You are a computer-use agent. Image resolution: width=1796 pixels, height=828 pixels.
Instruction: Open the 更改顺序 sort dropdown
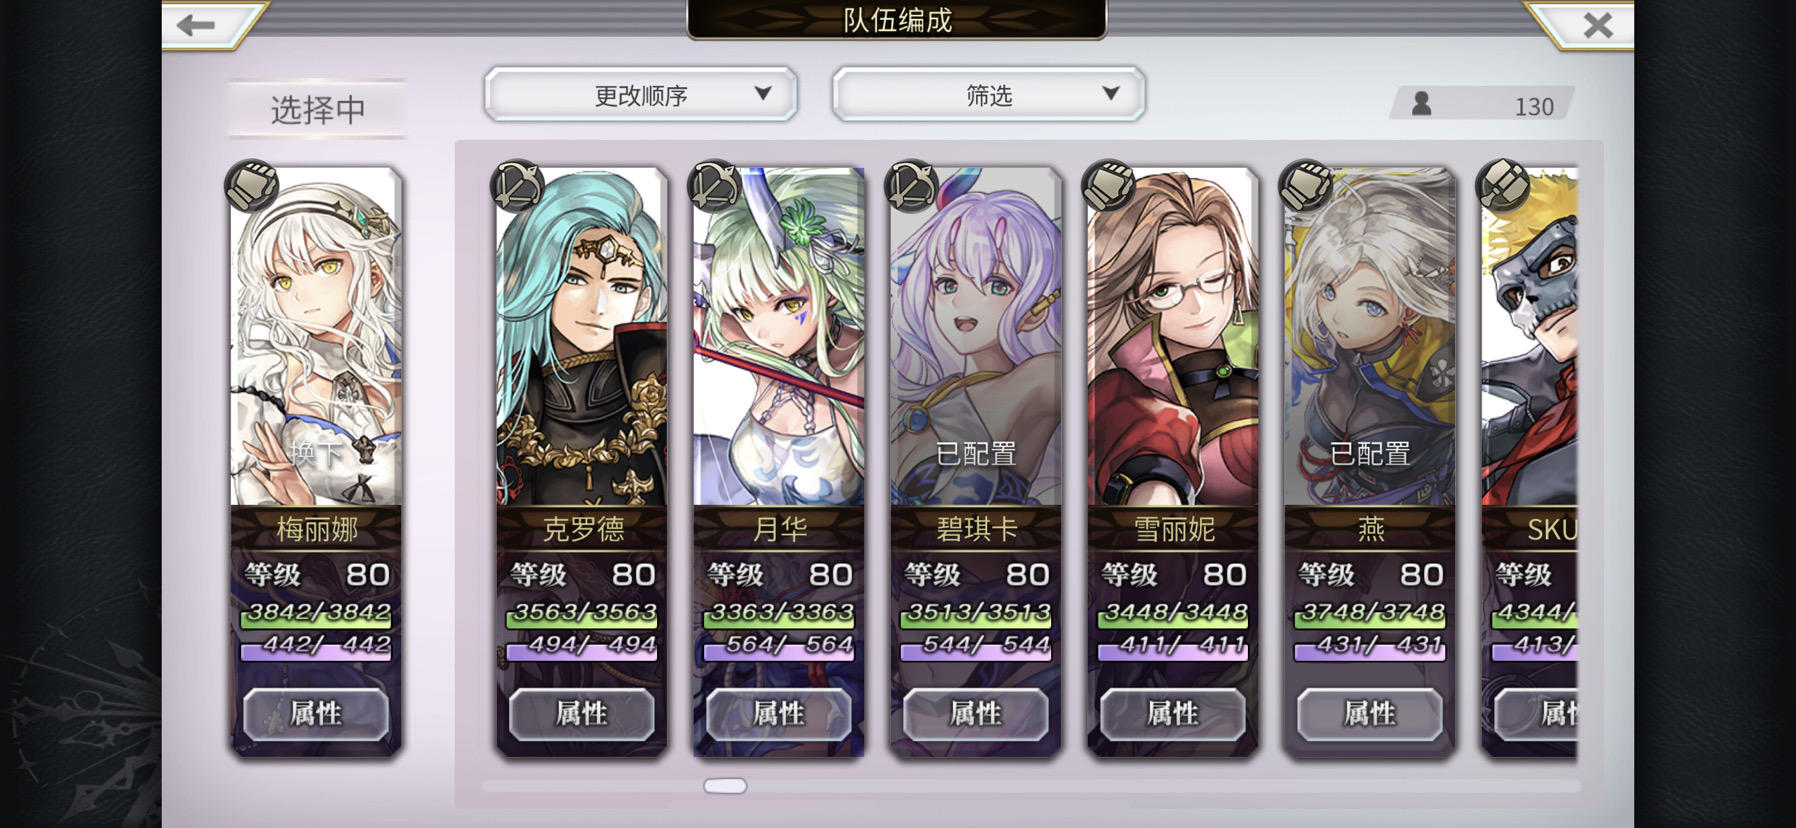pos(641,95)
